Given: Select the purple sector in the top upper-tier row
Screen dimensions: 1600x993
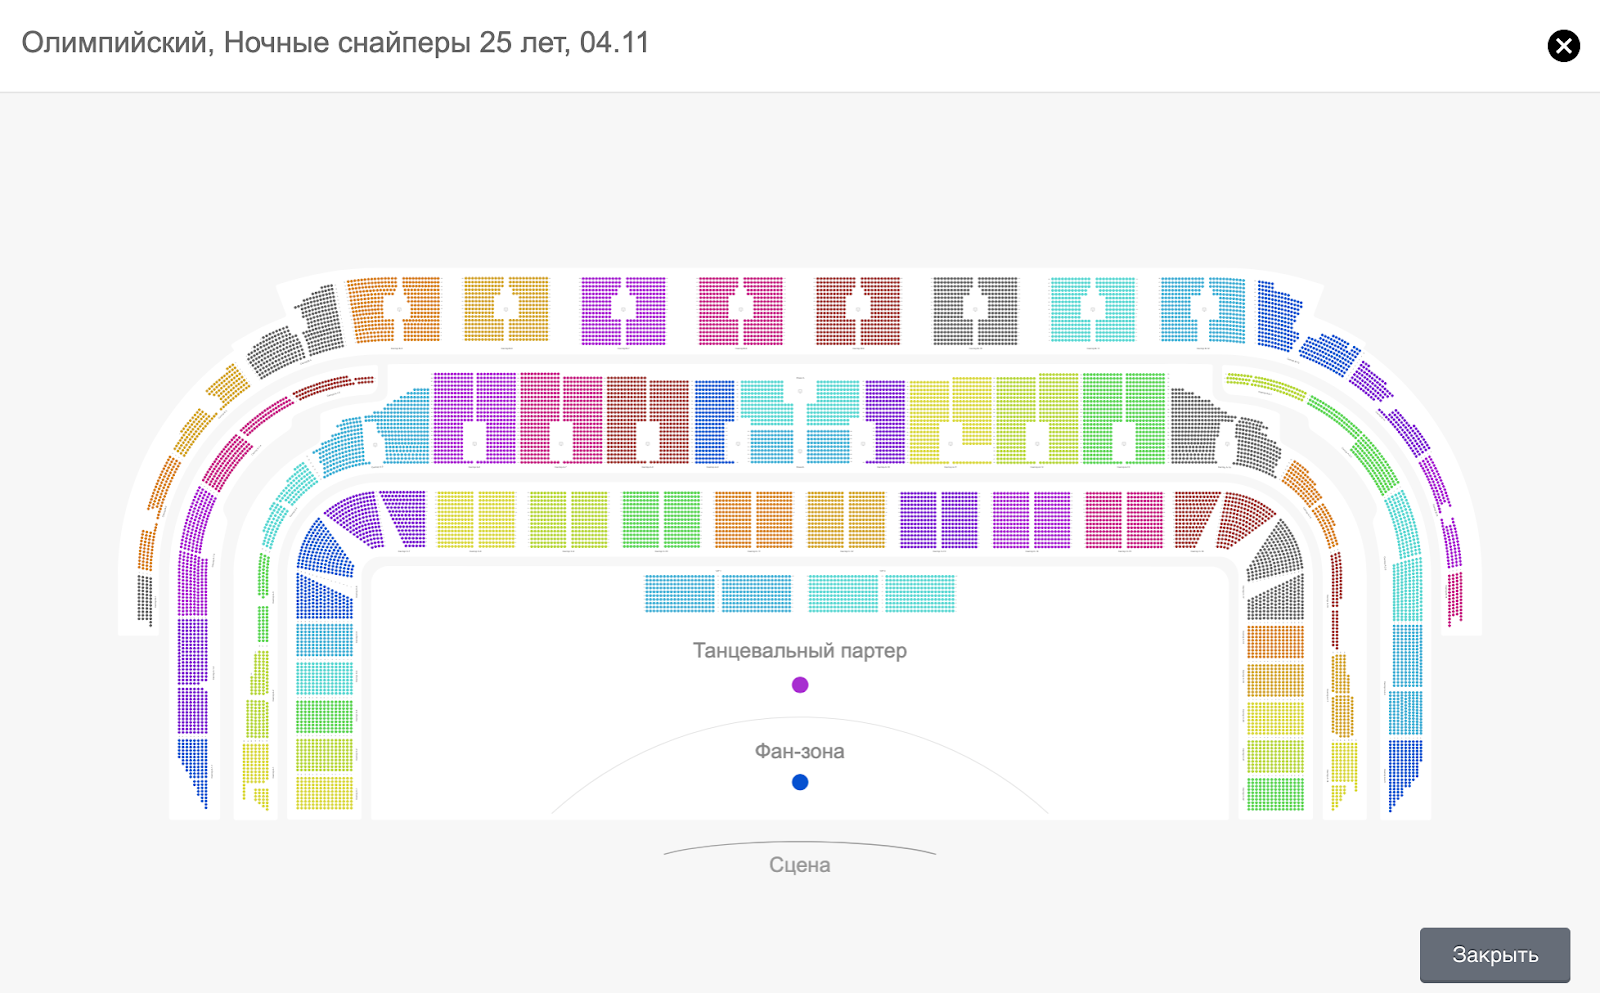Looking at the screenshot, I should tap(624, 311).
